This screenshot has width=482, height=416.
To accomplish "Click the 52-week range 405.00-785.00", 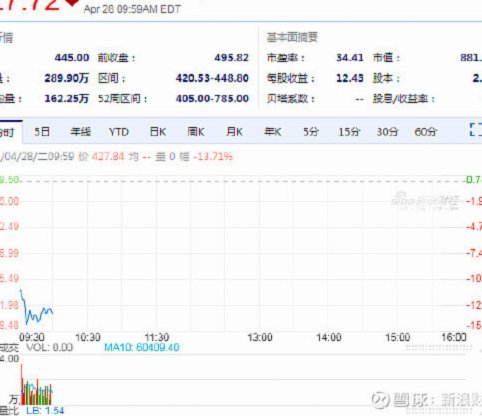I will [212, 99].
